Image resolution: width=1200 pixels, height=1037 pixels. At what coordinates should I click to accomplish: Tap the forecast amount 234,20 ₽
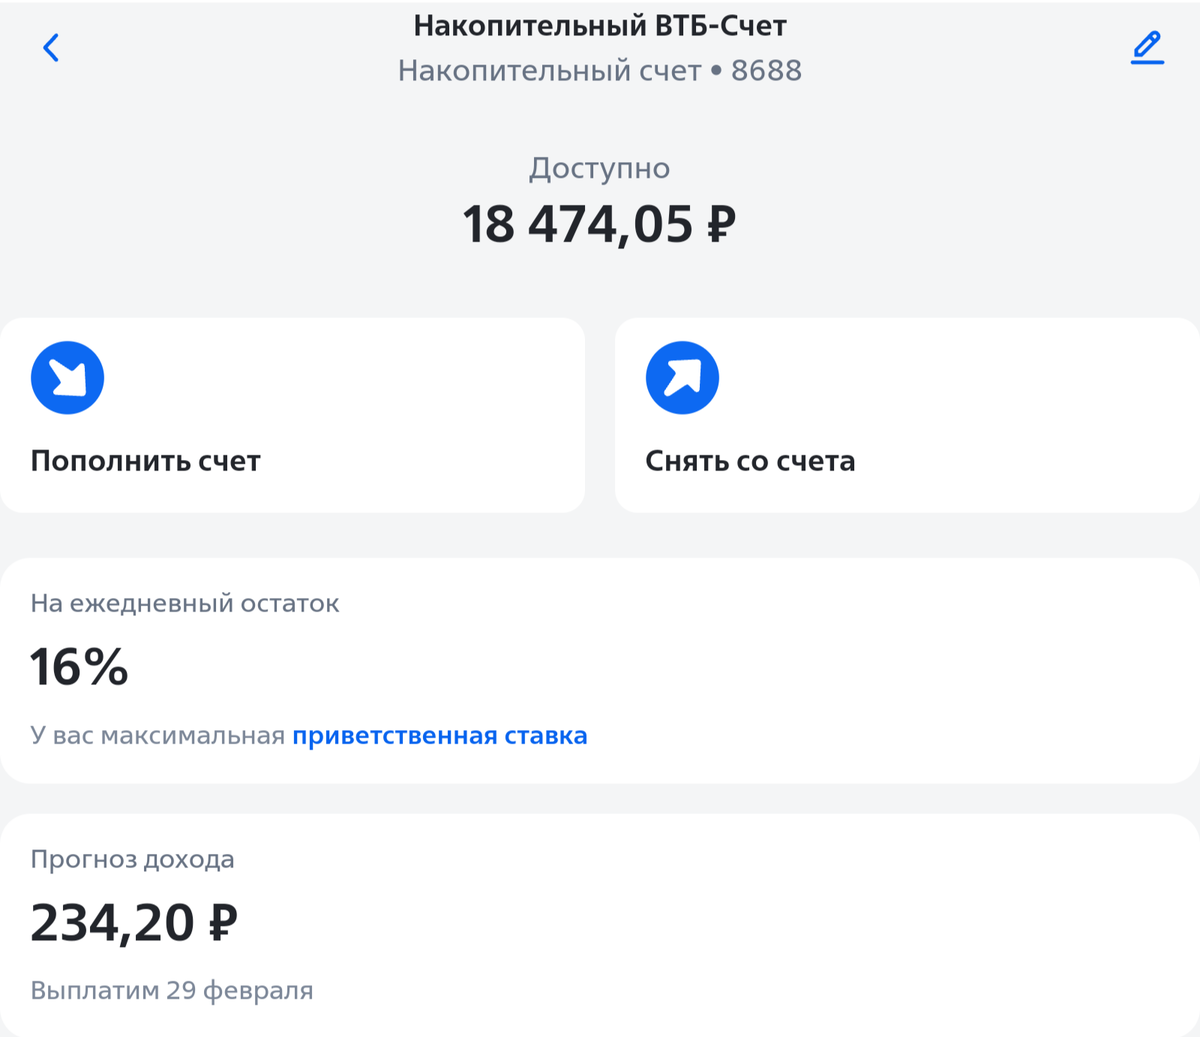(134, 922)
